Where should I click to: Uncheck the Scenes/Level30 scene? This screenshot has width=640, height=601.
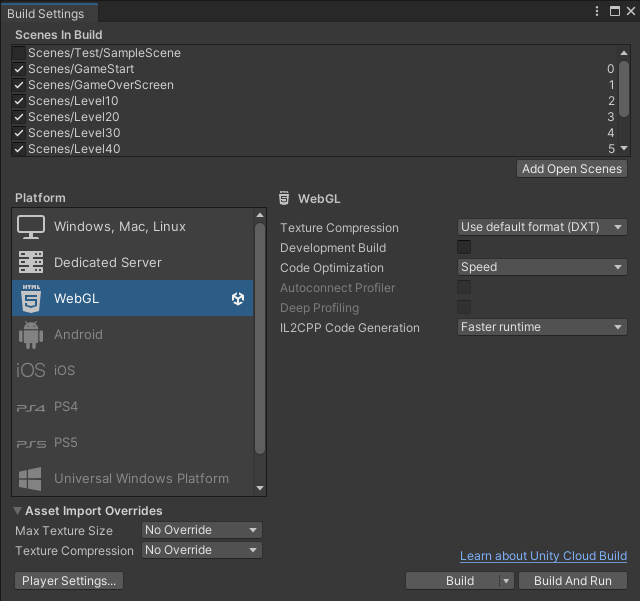(19, 133)
